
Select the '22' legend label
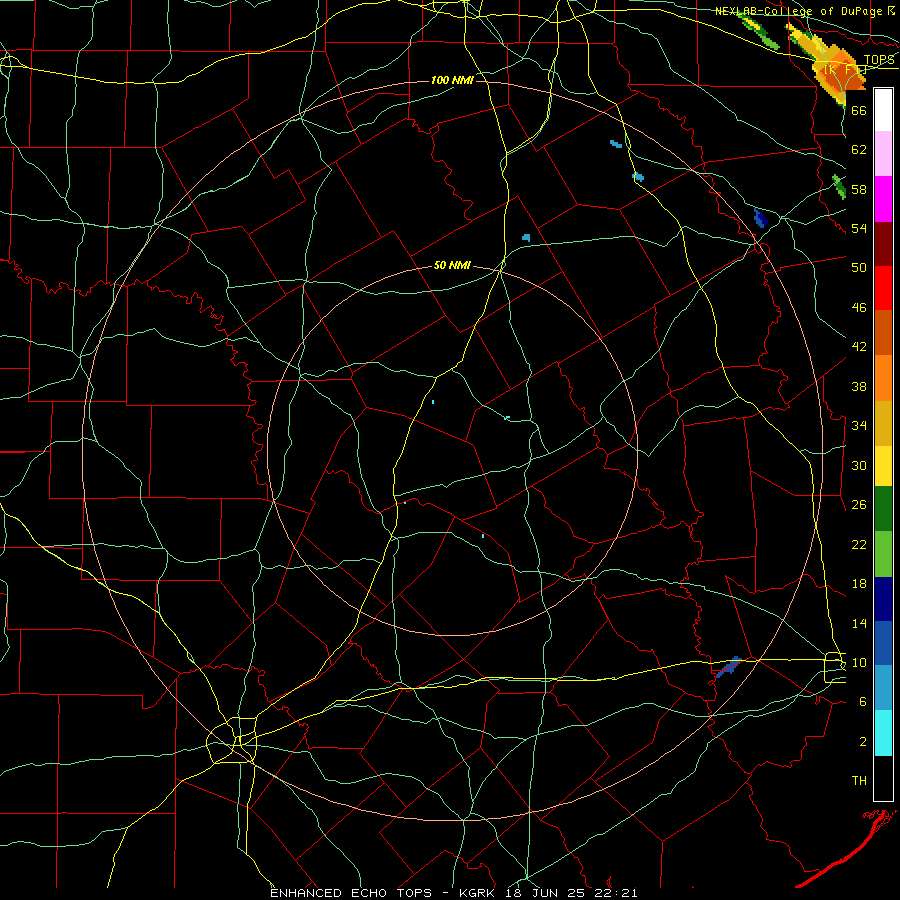pyautogui.click(x=859, y=544)
